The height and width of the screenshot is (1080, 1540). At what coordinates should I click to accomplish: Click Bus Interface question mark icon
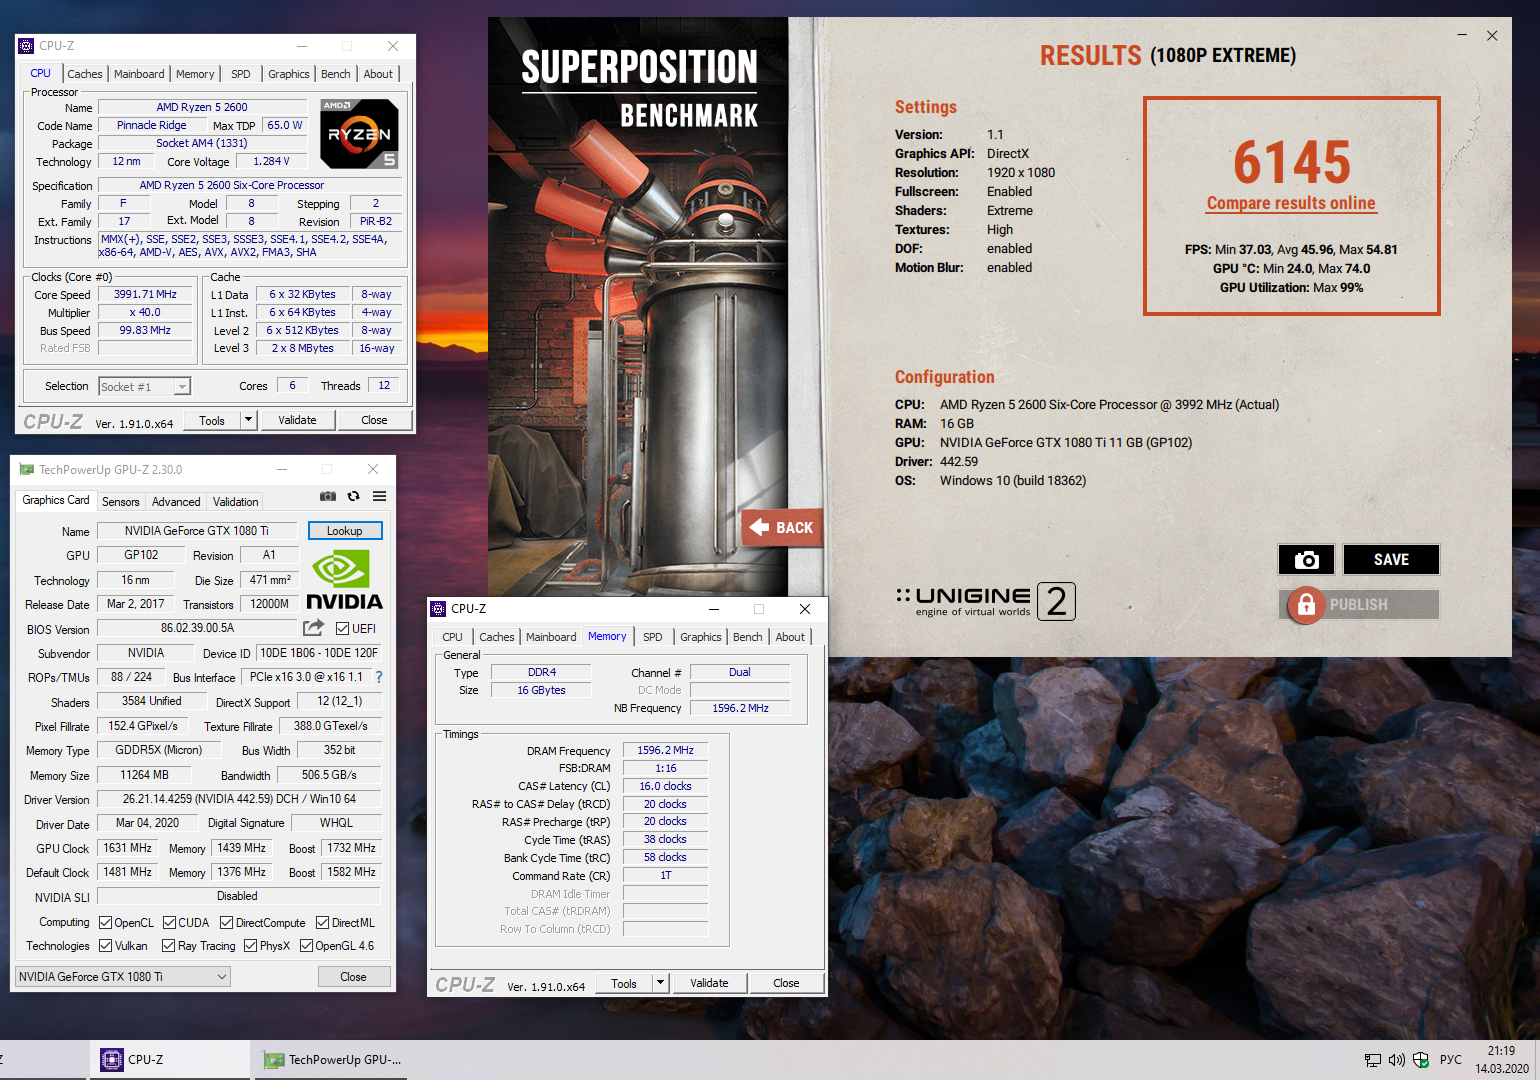(379, 677)
